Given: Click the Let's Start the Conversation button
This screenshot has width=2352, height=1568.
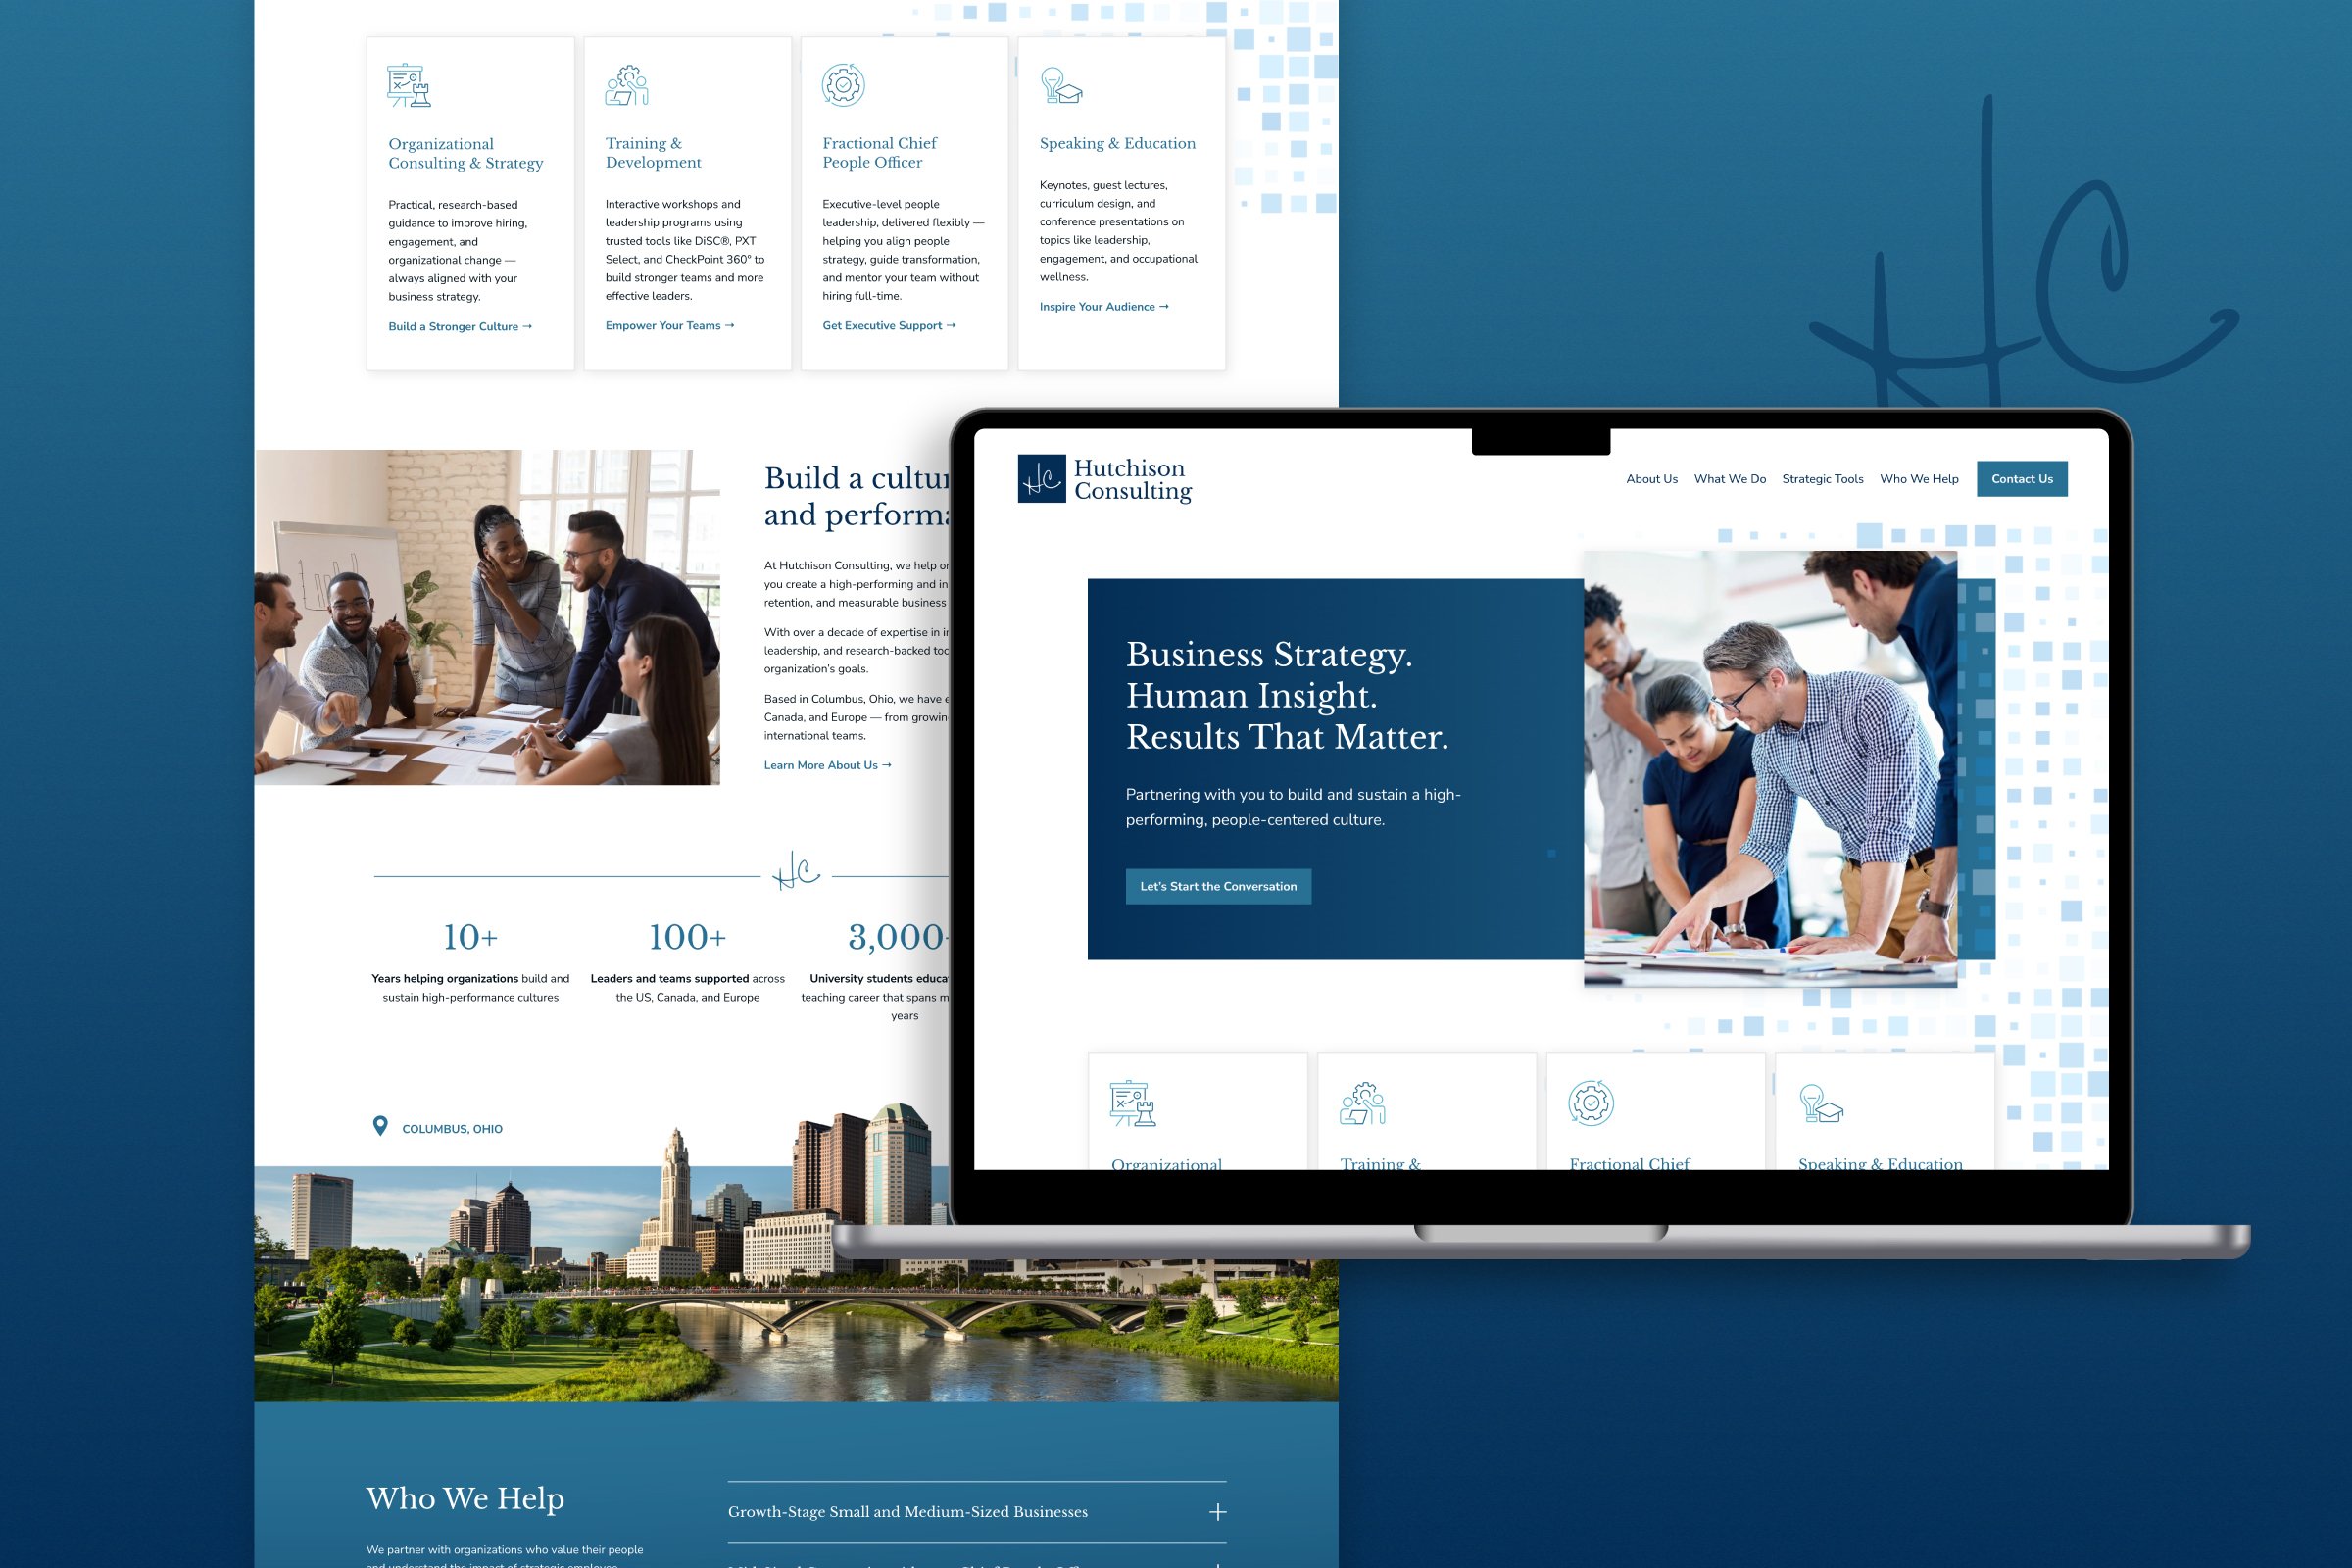Looking at the screenshot, I should click(1218, 886).
